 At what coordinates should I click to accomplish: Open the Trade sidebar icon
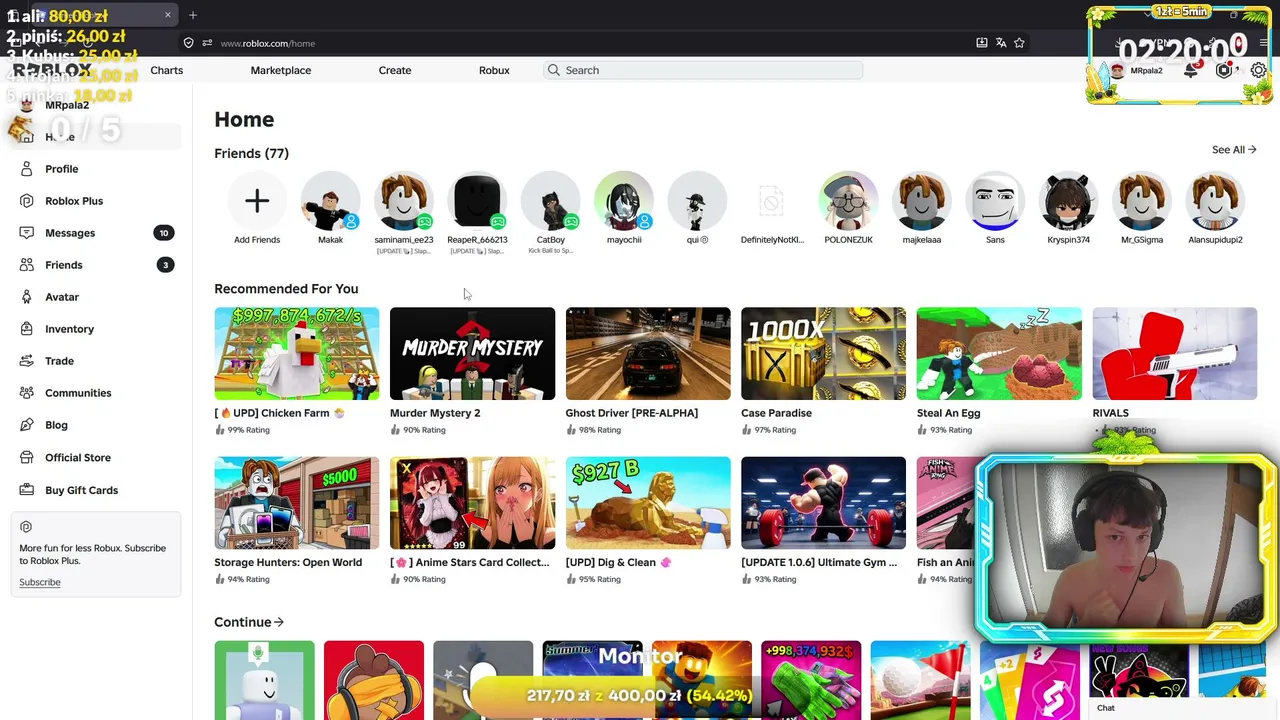pyautogui.click(x=27, y=361)
